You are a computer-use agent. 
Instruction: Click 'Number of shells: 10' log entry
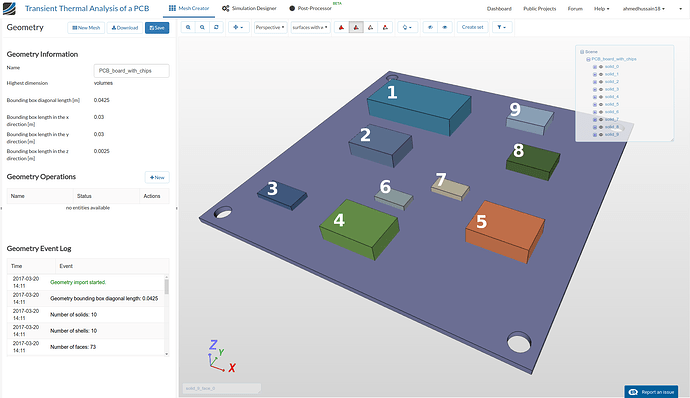pyautogui.click(x=73, y=331)
